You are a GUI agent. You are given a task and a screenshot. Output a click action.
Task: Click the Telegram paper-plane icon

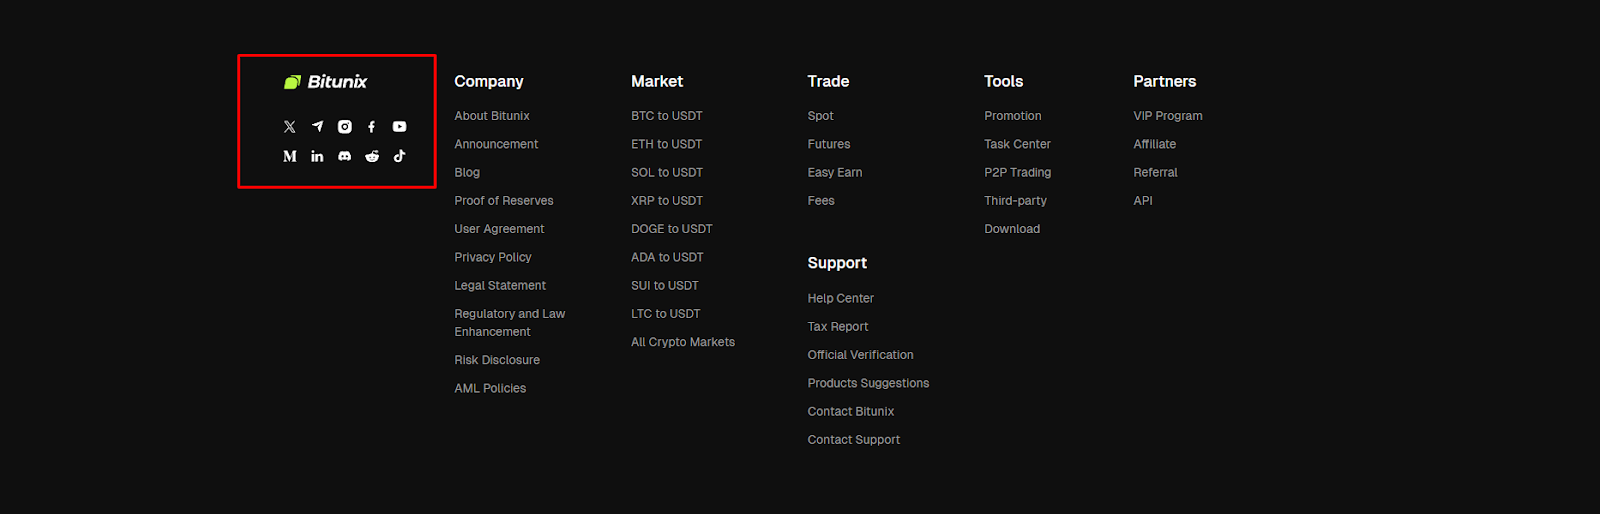(317, 127)
